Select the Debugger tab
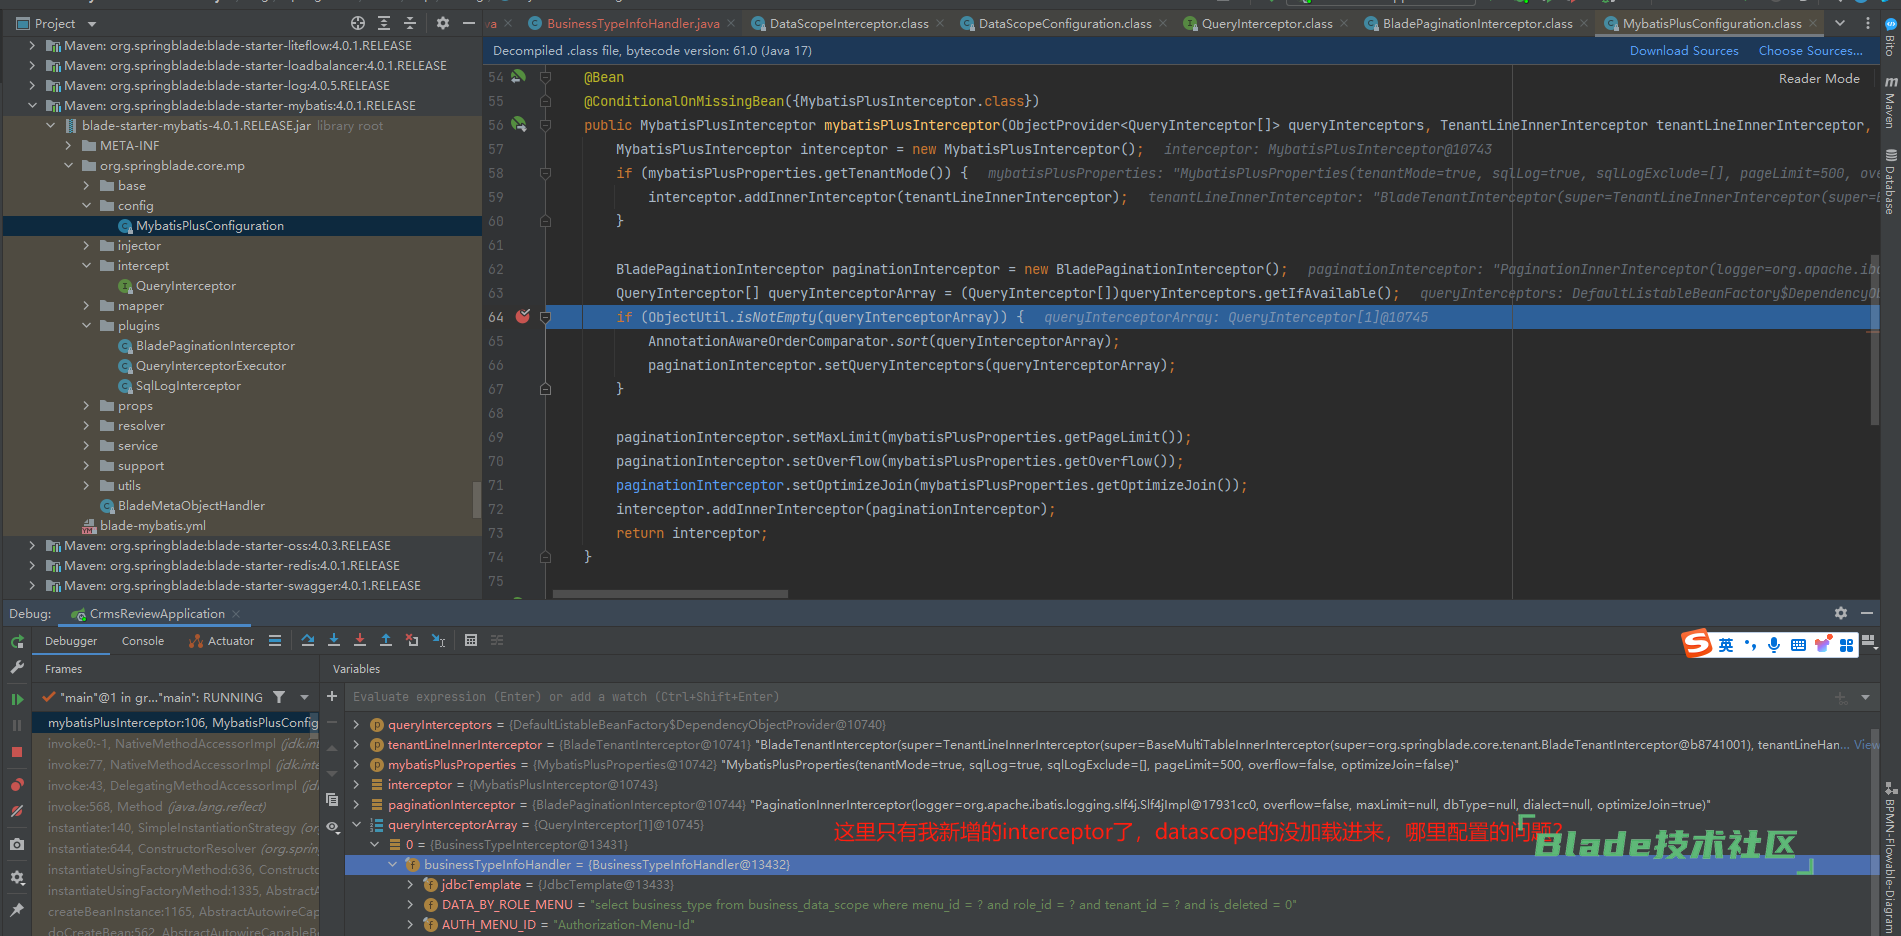This screenshot has width=1901, height=936. [x=71, y=641]
